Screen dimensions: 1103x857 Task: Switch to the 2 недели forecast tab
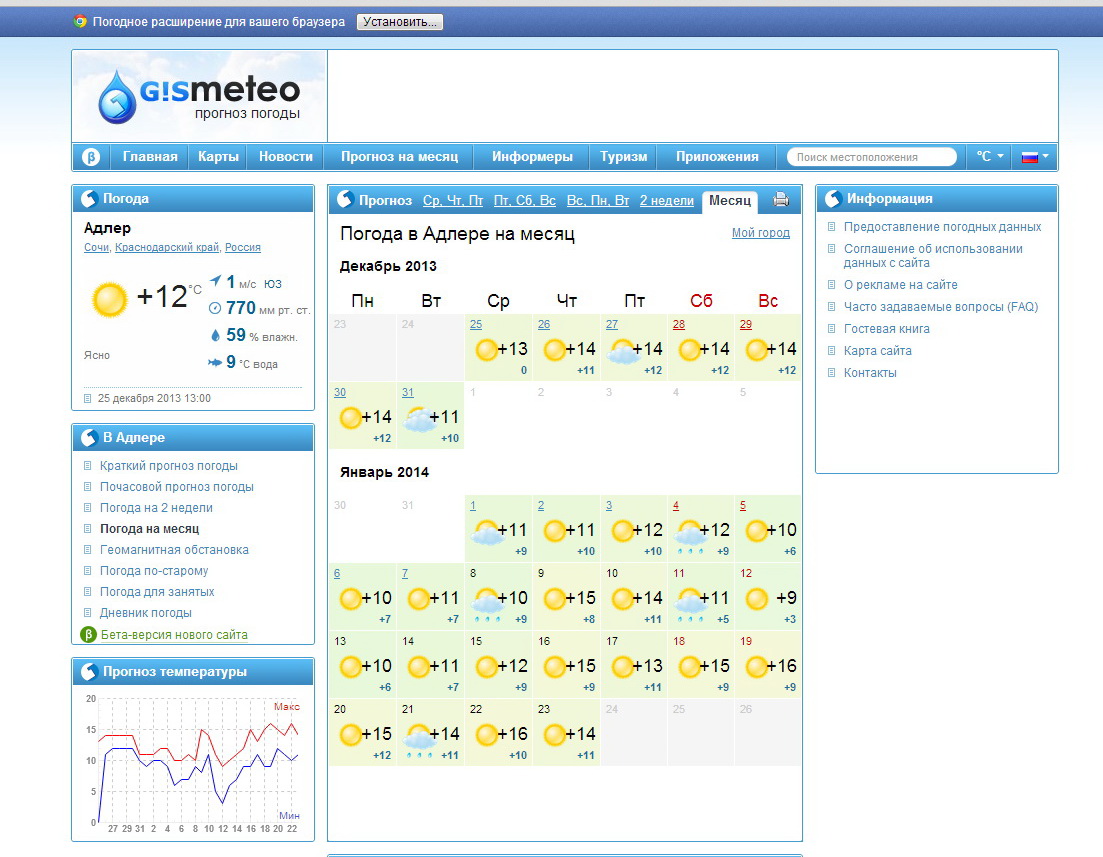point(666,200)
